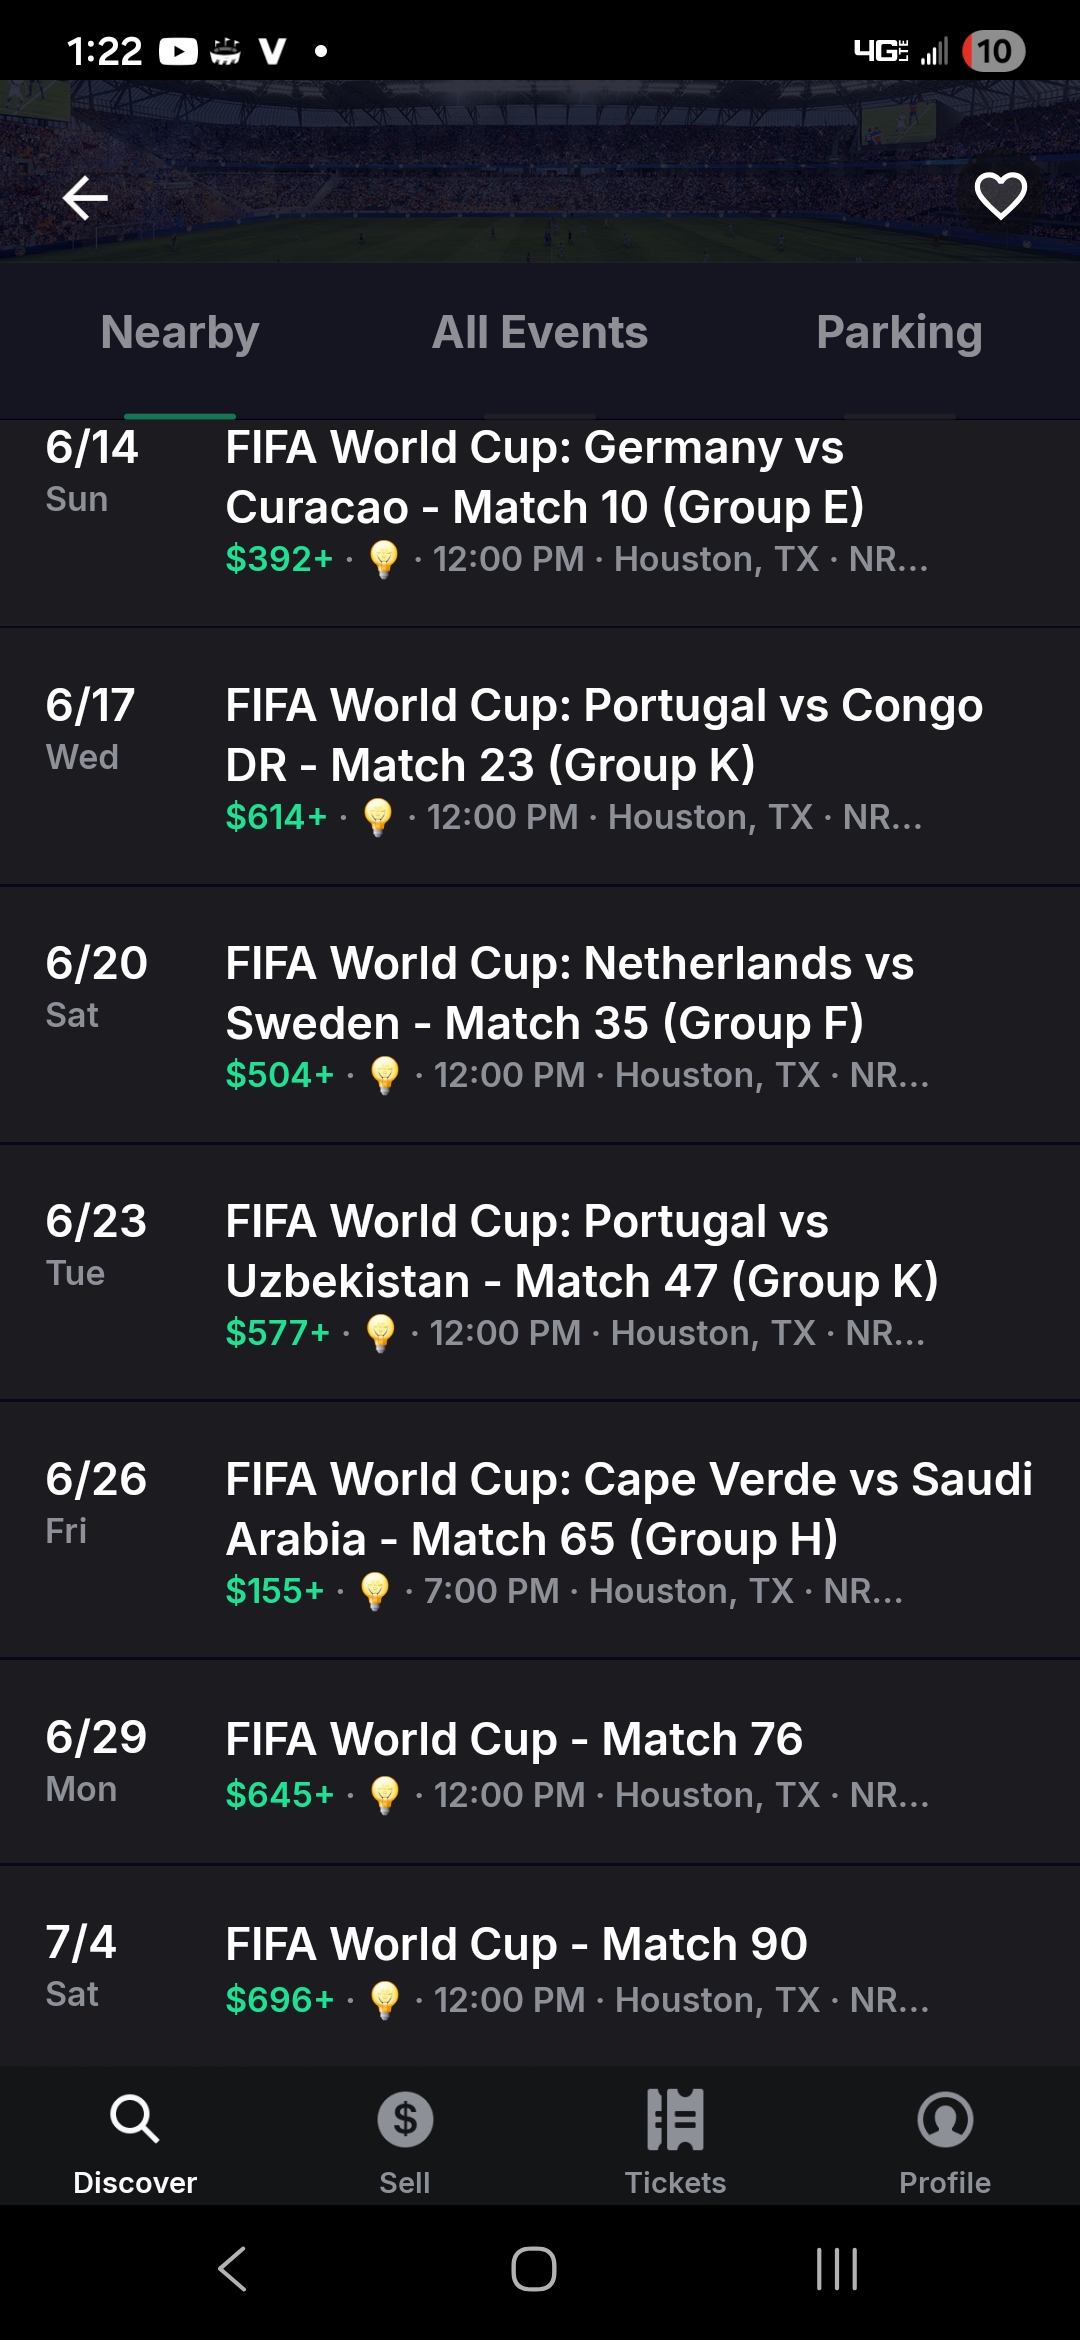Select the Parking tab
The image size is (1080, 2340).
(899, 333)
